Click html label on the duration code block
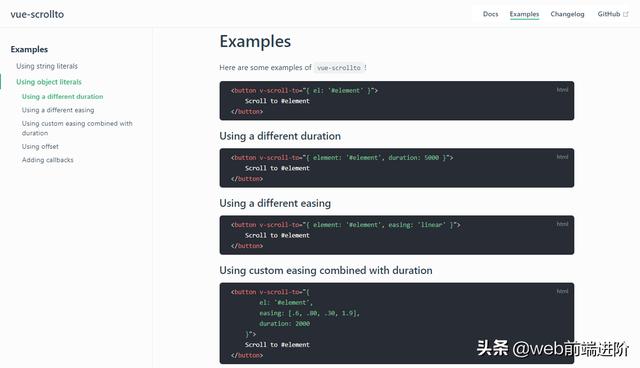Screen dimensions: 640x368 click(562, 157)
